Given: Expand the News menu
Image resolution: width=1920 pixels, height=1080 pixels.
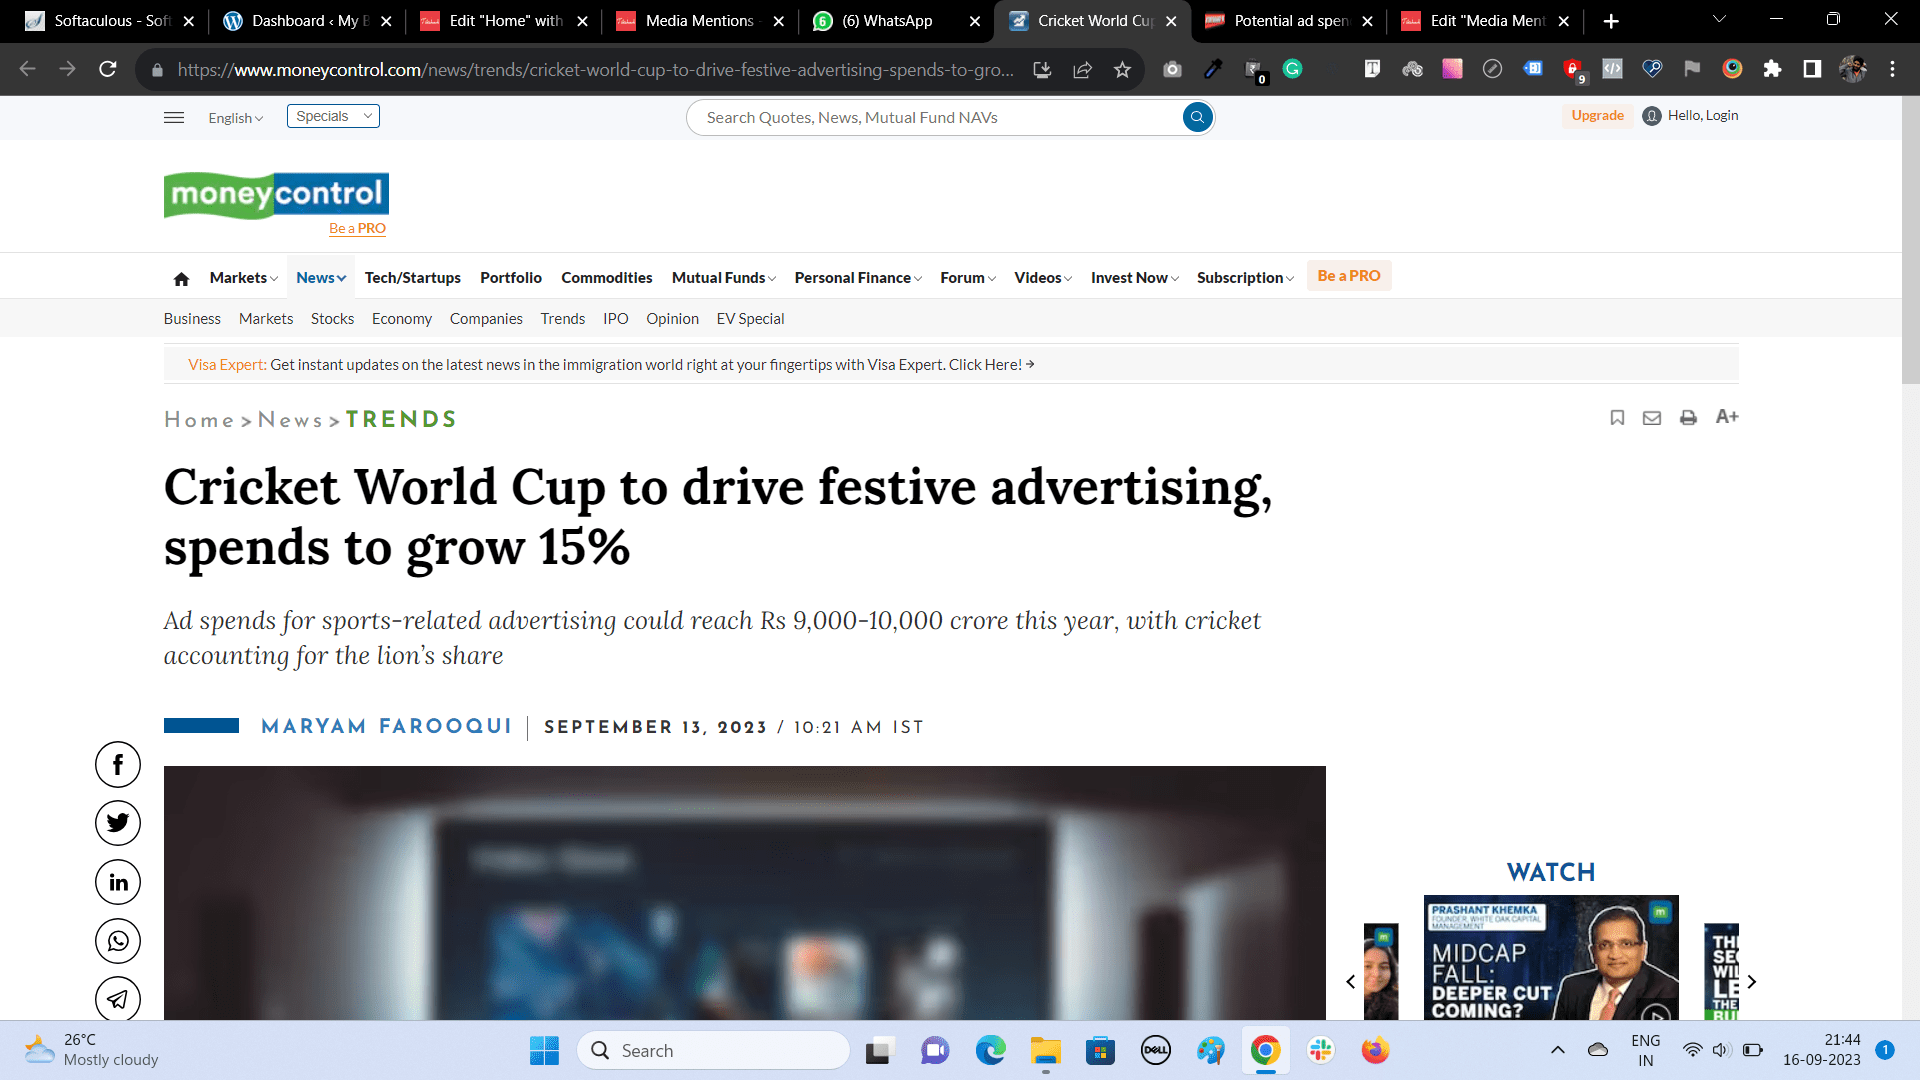Looking at the screenshot, I should 321,278.
